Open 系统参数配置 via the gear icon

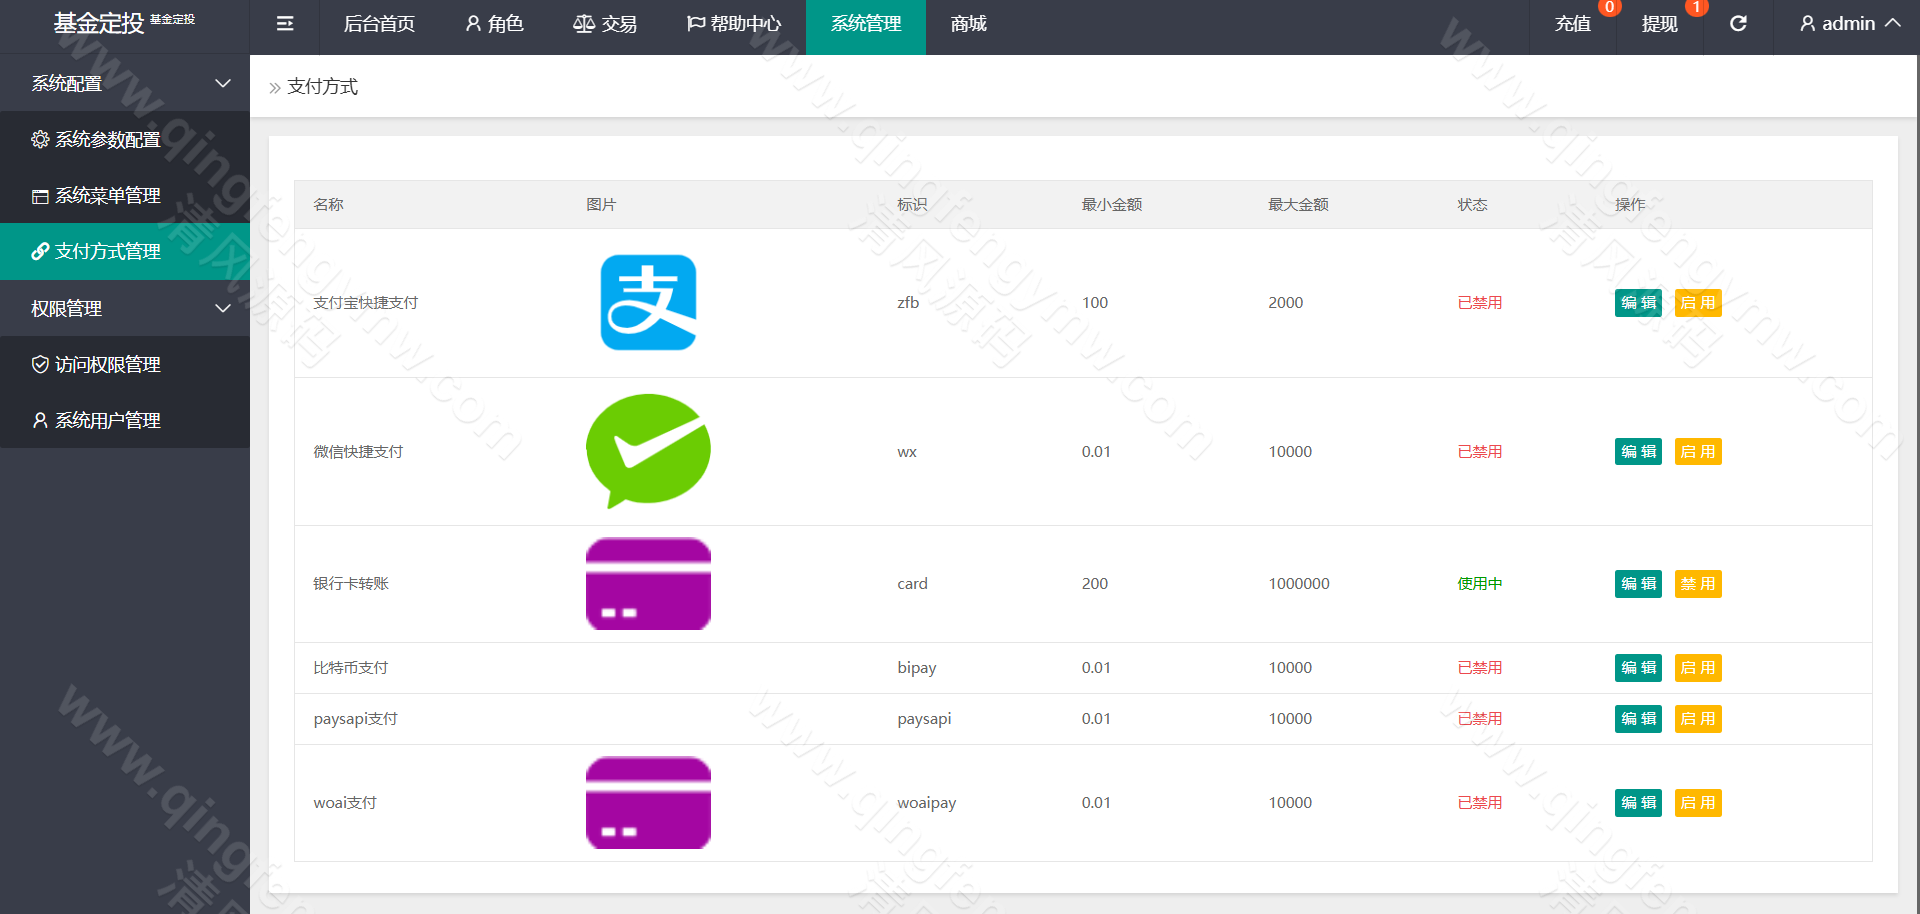click(x=40, y=139)
